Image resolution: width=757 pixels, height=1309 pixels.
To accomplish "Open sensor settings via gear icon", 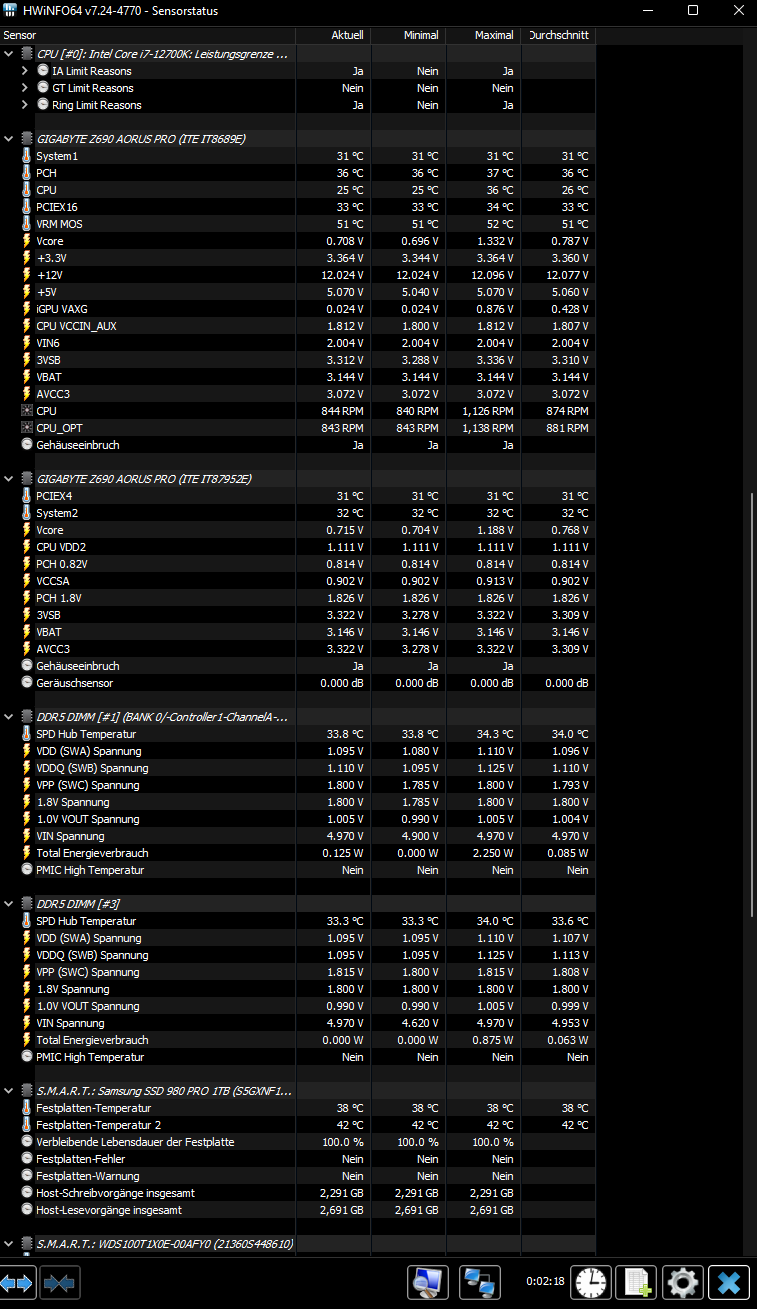I will pos(684,1282).
